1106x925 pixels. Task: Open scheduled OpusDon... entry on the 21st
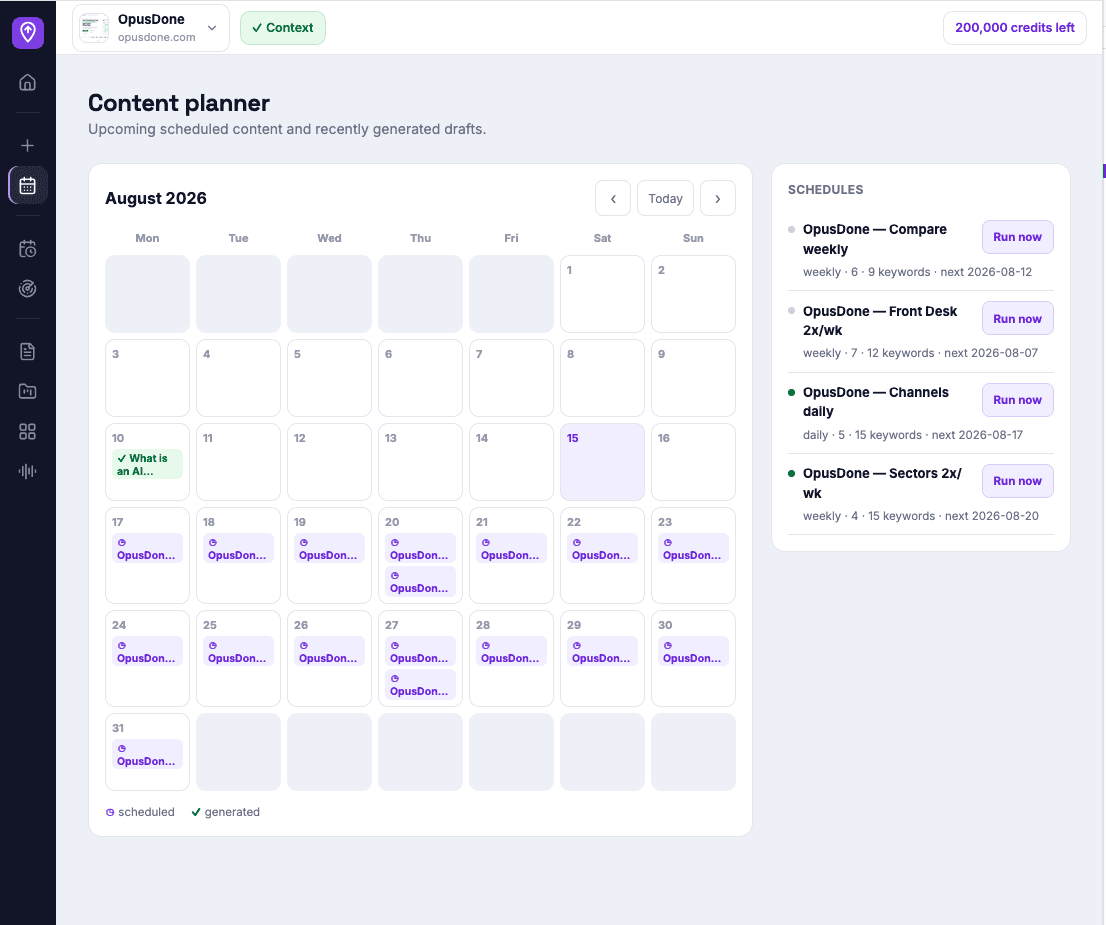tap(511, 548)
